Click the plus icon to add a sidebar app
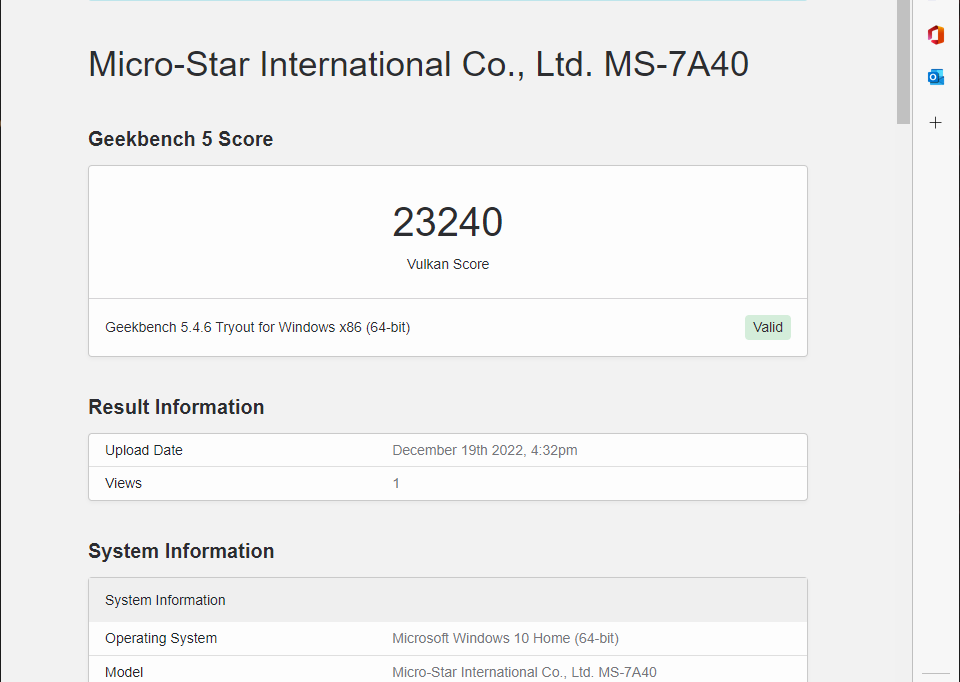 [936, 123]
